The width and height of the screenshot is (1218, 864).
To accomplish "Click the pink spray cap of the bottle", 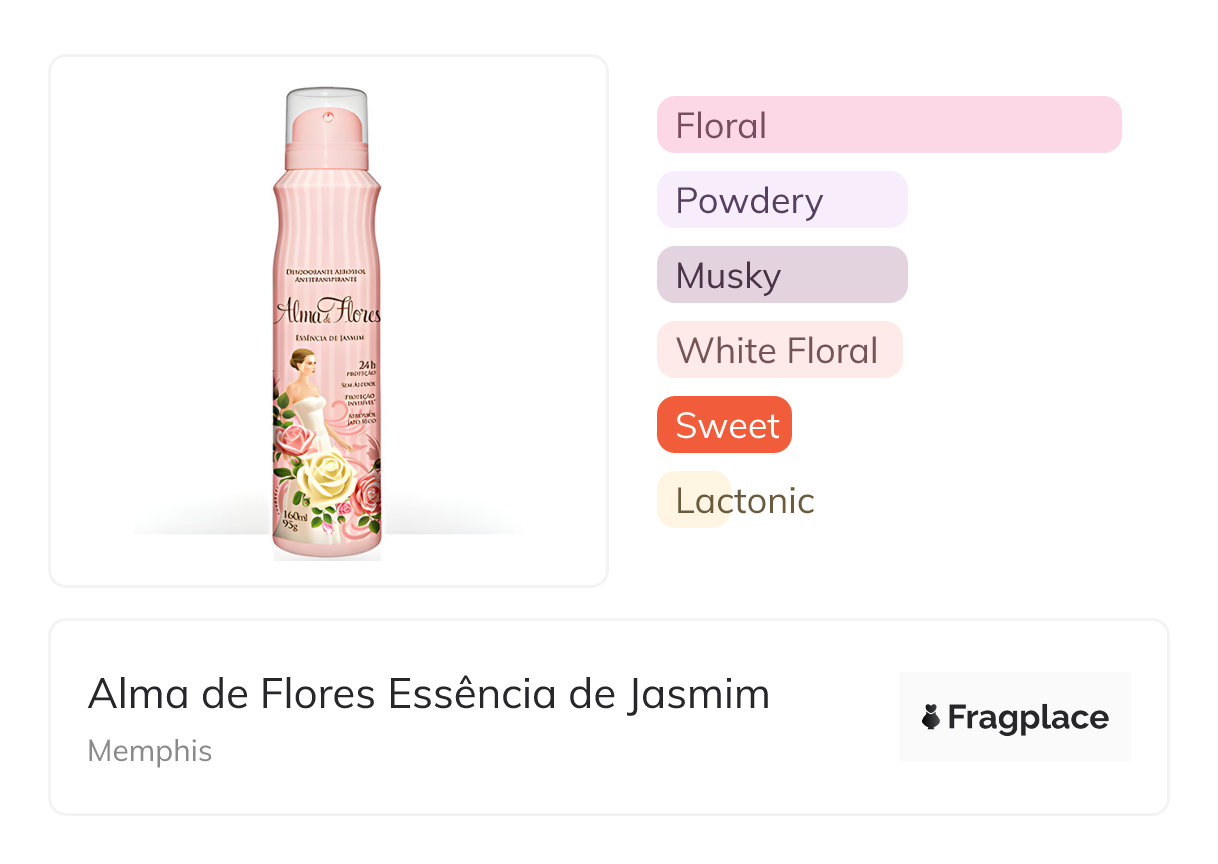I will (x=327, y=130).
